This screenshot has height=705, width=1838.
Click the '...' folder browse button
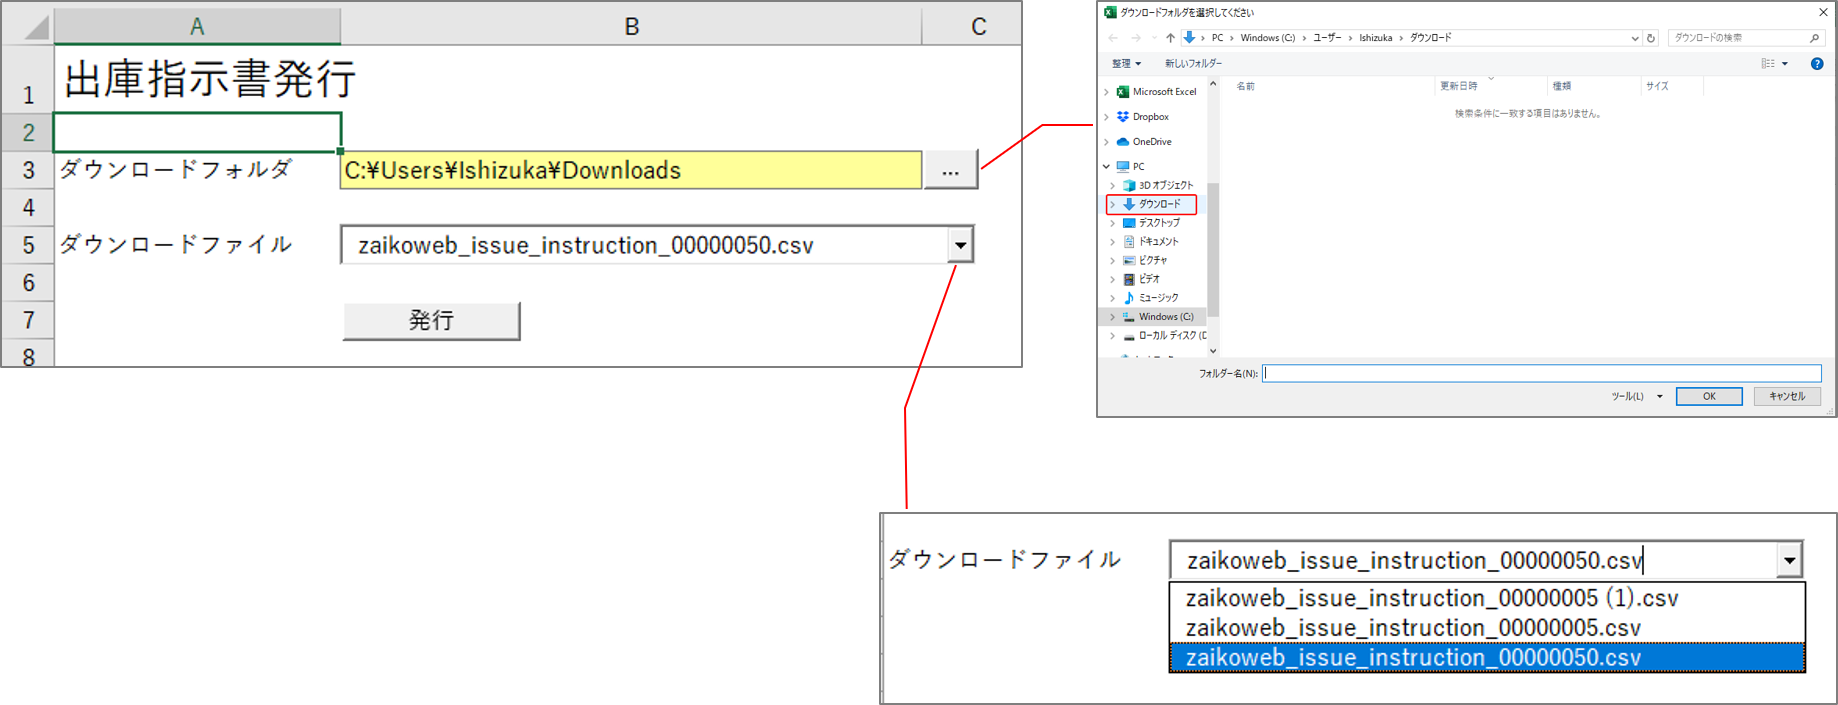click(x=950, y=171)
